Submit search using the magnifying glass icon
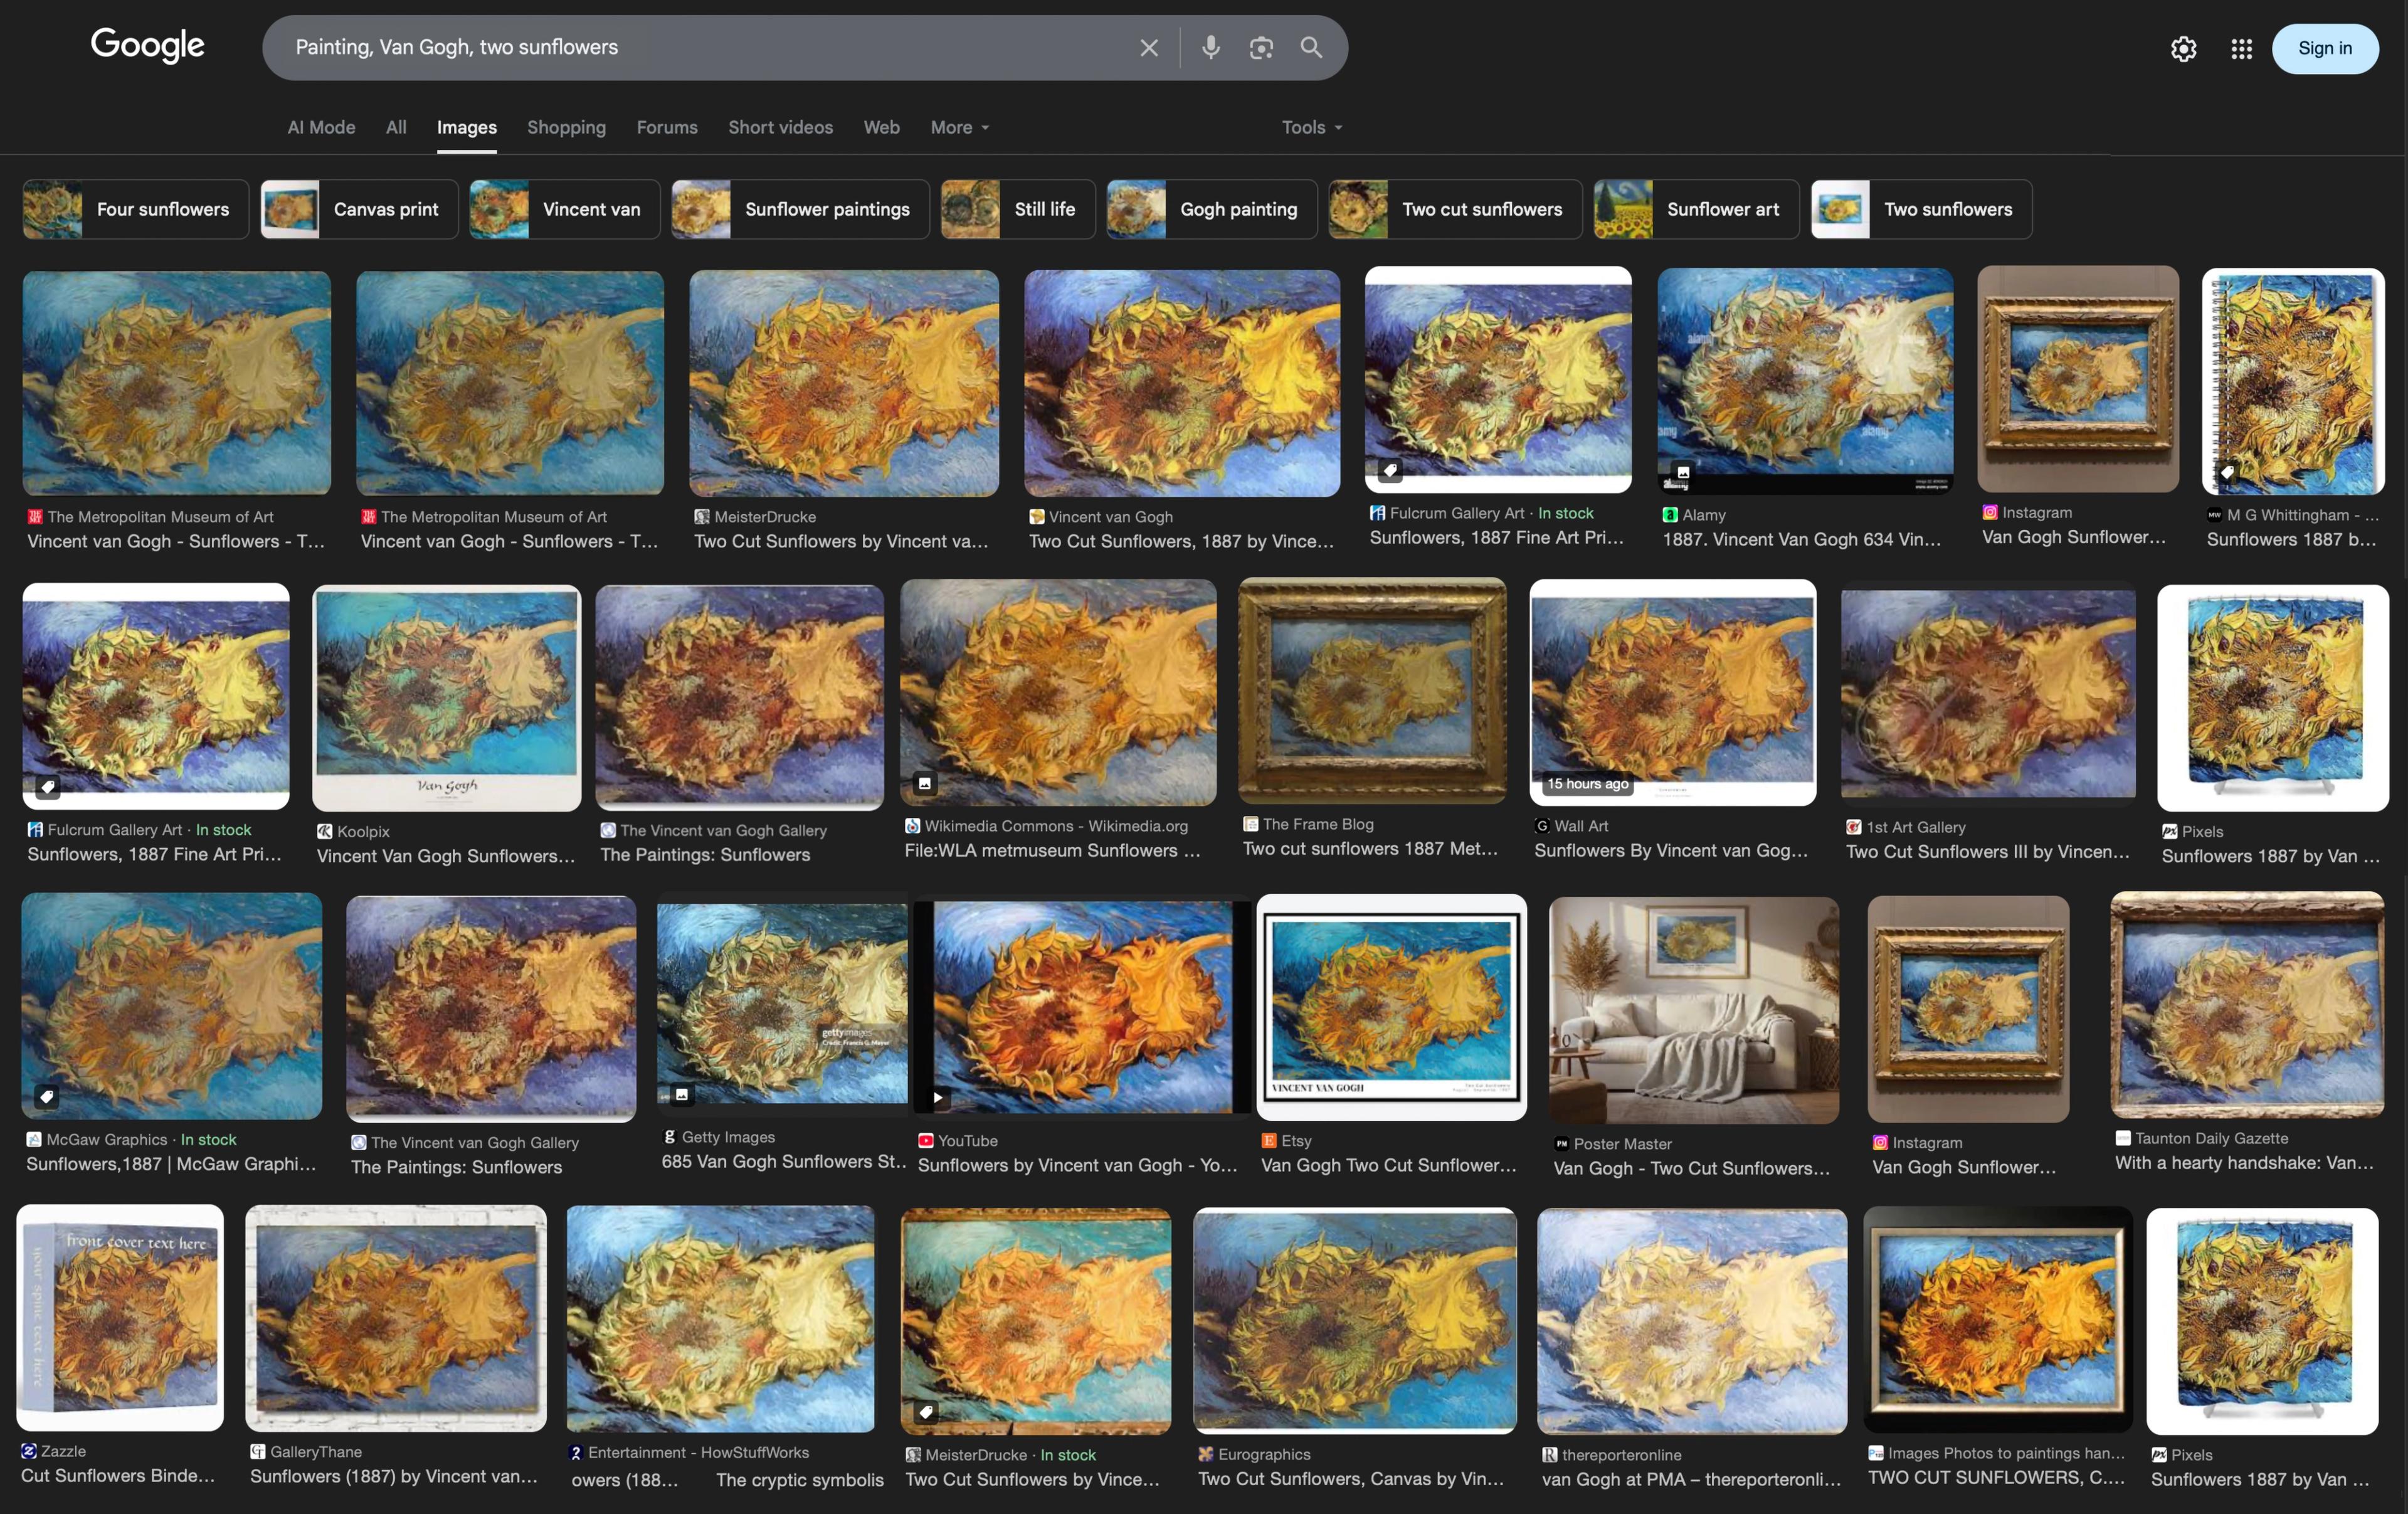2408x1514 pixels. coord(1311,47)
